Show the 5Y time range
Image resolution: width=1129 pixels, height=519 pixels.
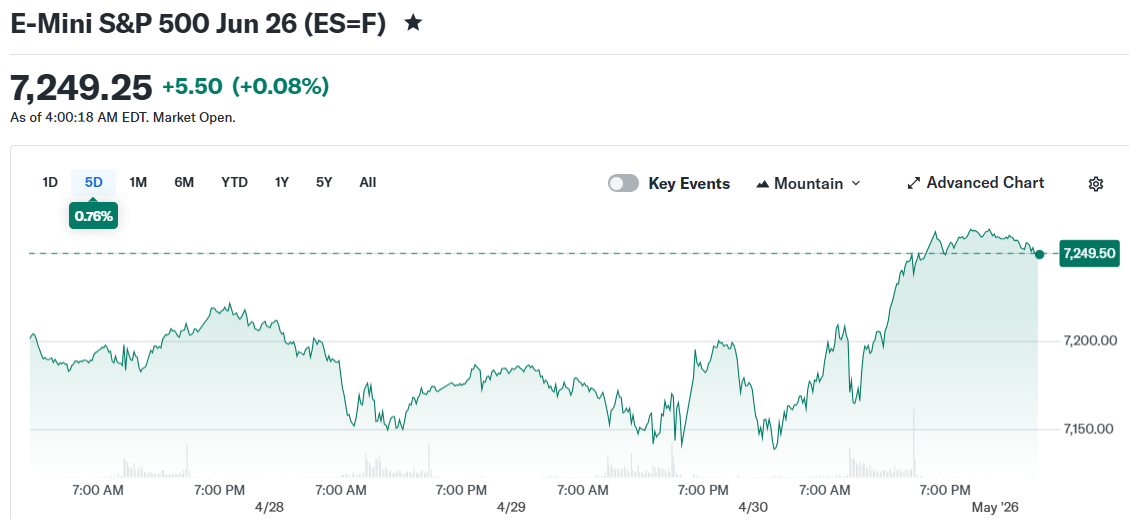coord(324,182)
